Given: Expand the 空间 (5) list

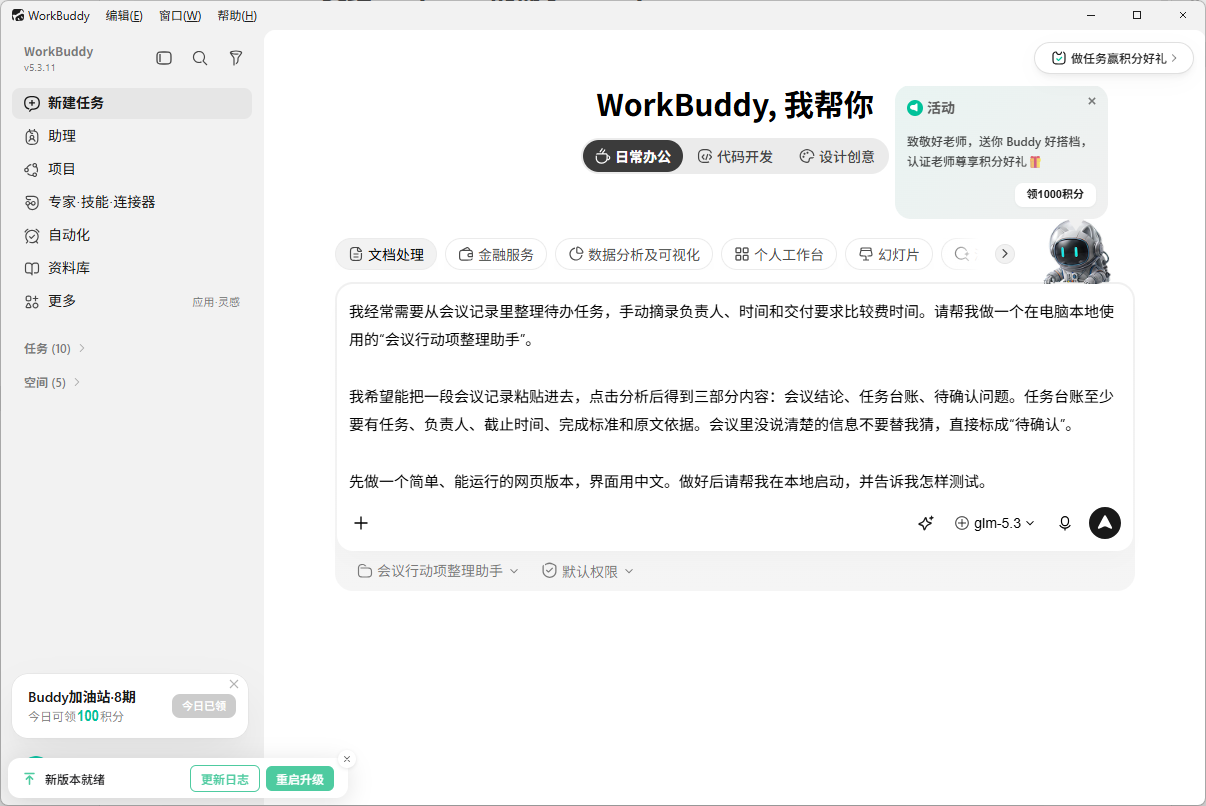Looking at the screenshot, I should (x=52, y=382).
